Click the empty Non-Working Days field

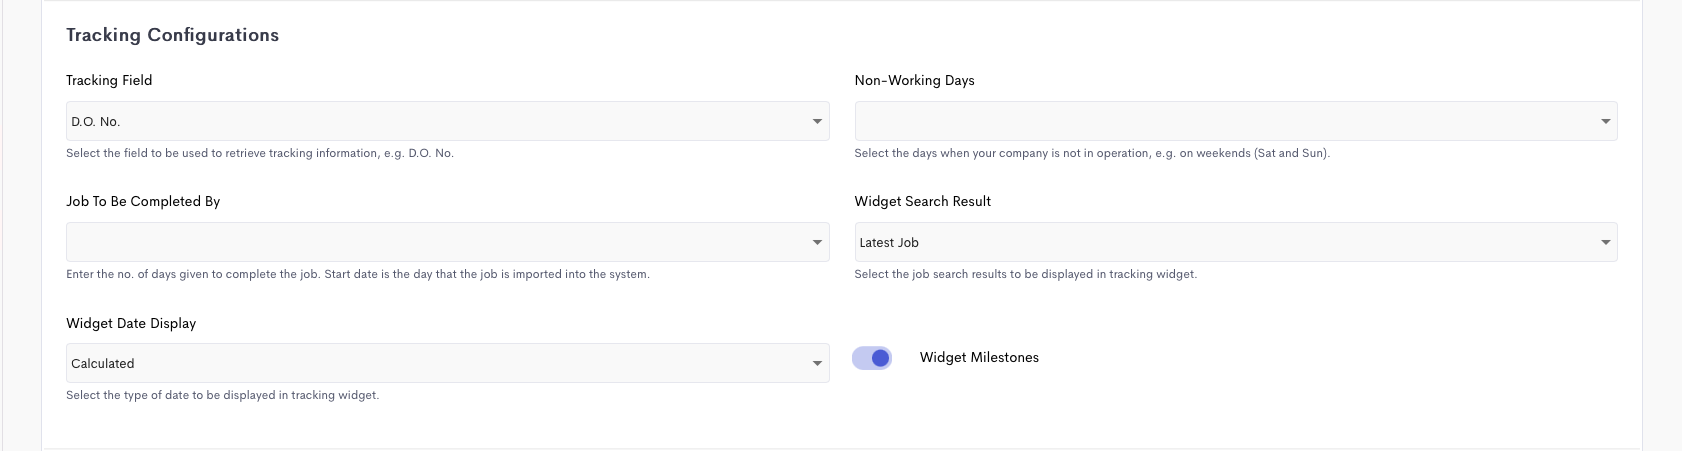(x=1236, y=121)
